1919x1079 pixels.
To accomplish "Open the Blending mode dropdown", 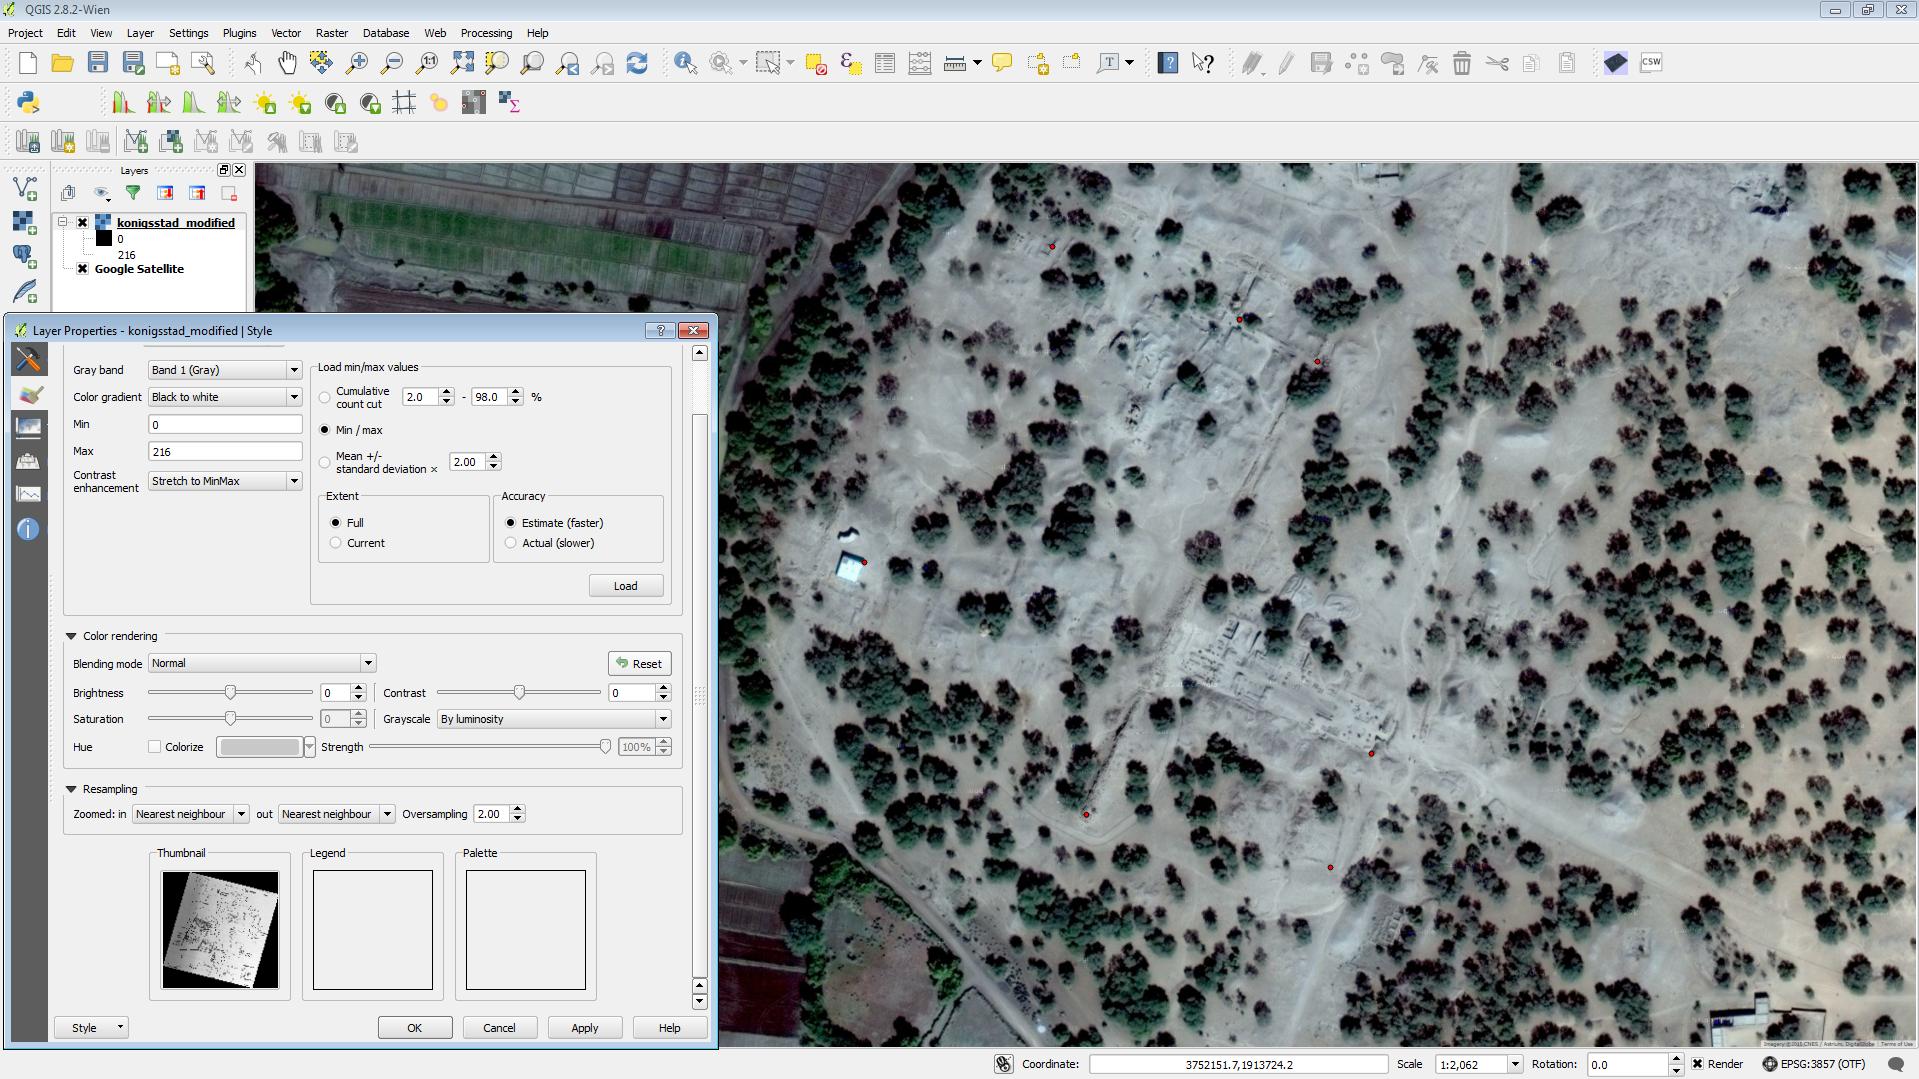I will pyautogui.click(x=262, y=663).
